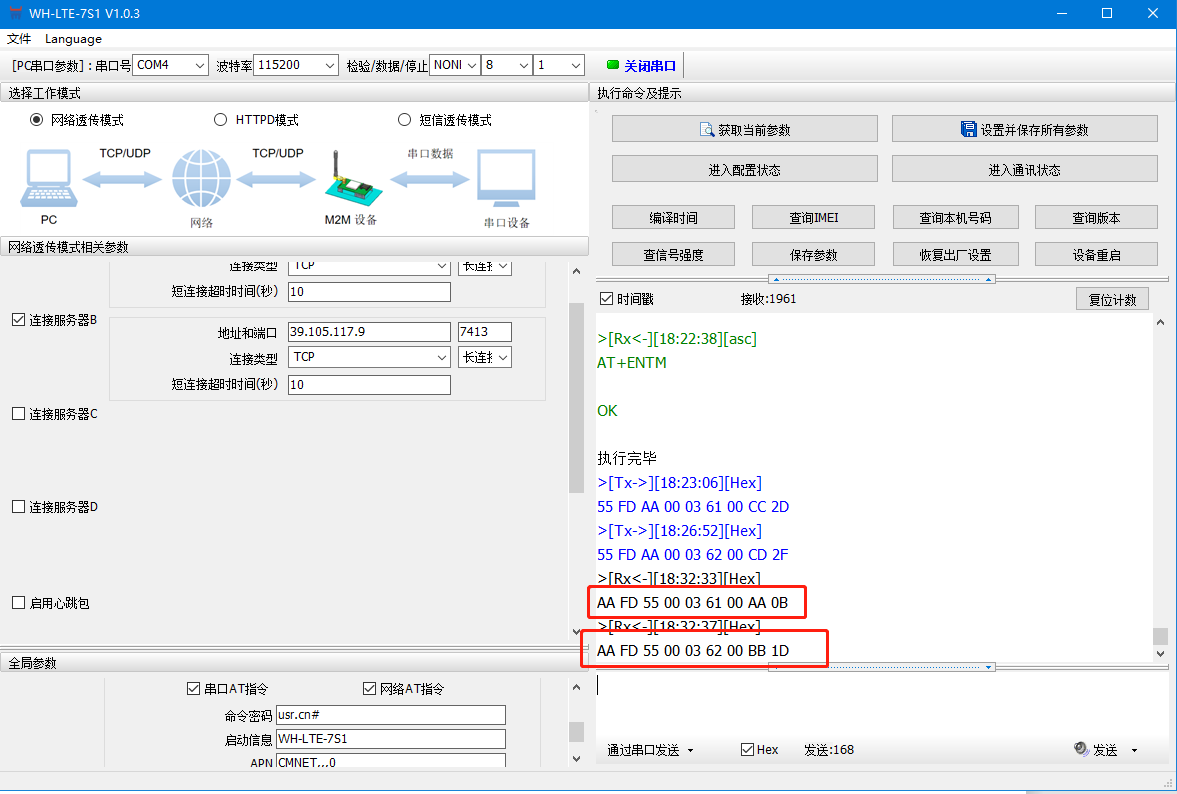Enable the 连接服务器C checkbox
Image resolution: width=1177 pixels, height=794 pixels.
click(18, 414)
